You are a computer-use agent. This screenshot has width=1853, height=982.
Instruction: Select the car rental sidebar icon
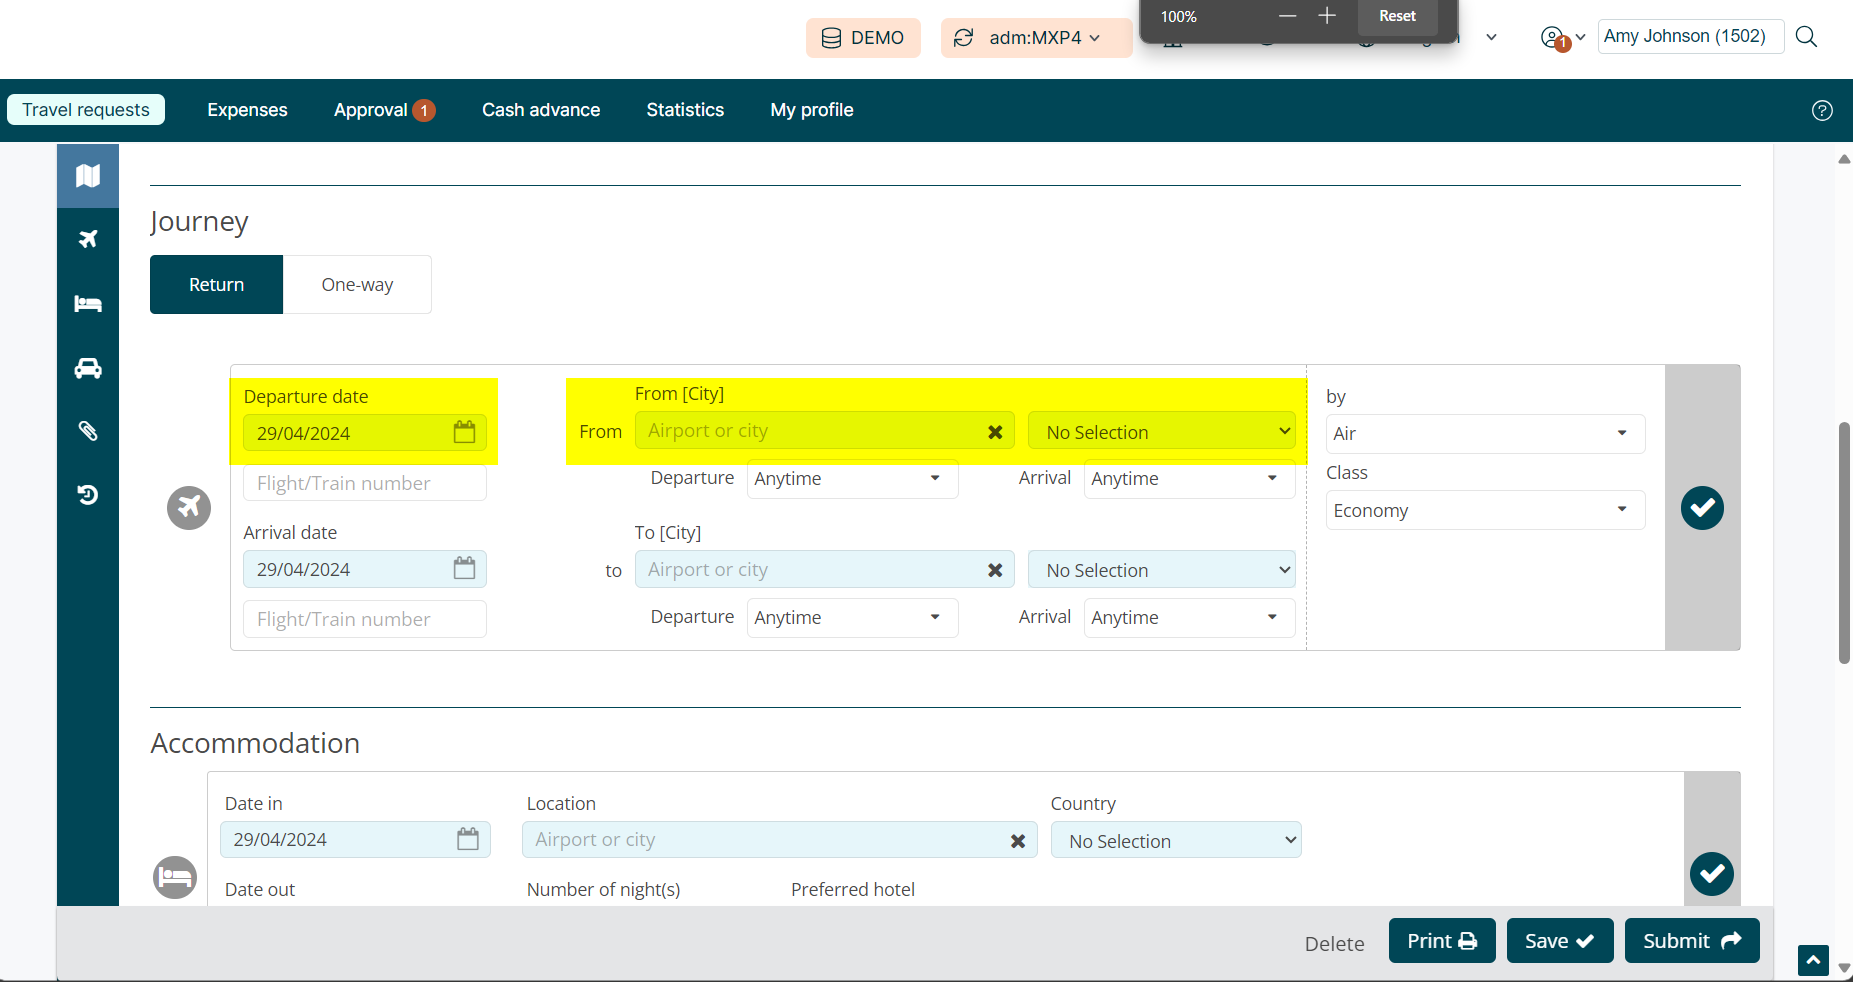pos(88,368)
